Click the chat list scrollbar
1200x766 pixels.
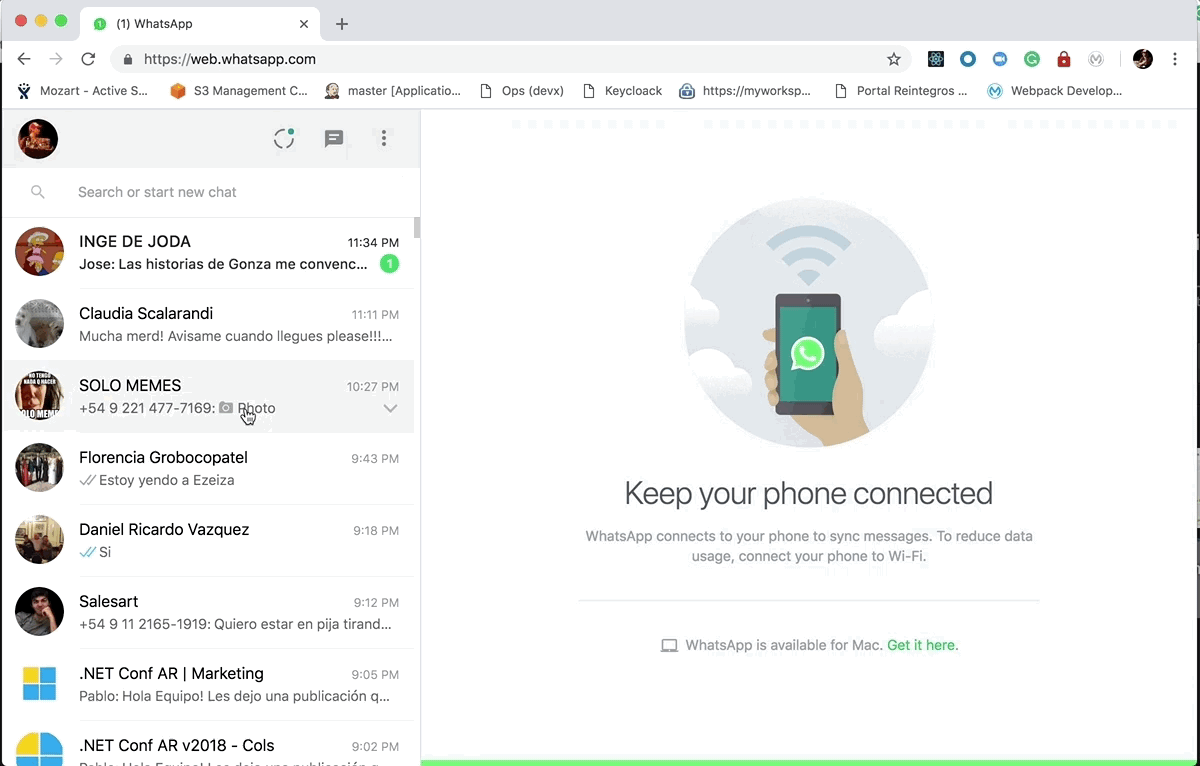click(x=417, y=228)
